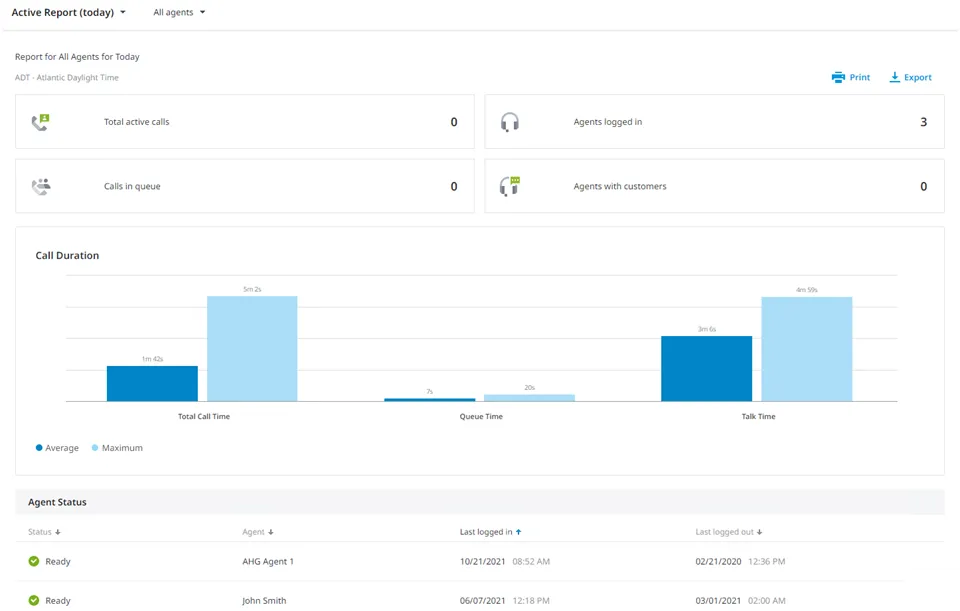Click John Smith Ready status checkmark
Screen dimensions: 960x611
[x=34, y=601]
